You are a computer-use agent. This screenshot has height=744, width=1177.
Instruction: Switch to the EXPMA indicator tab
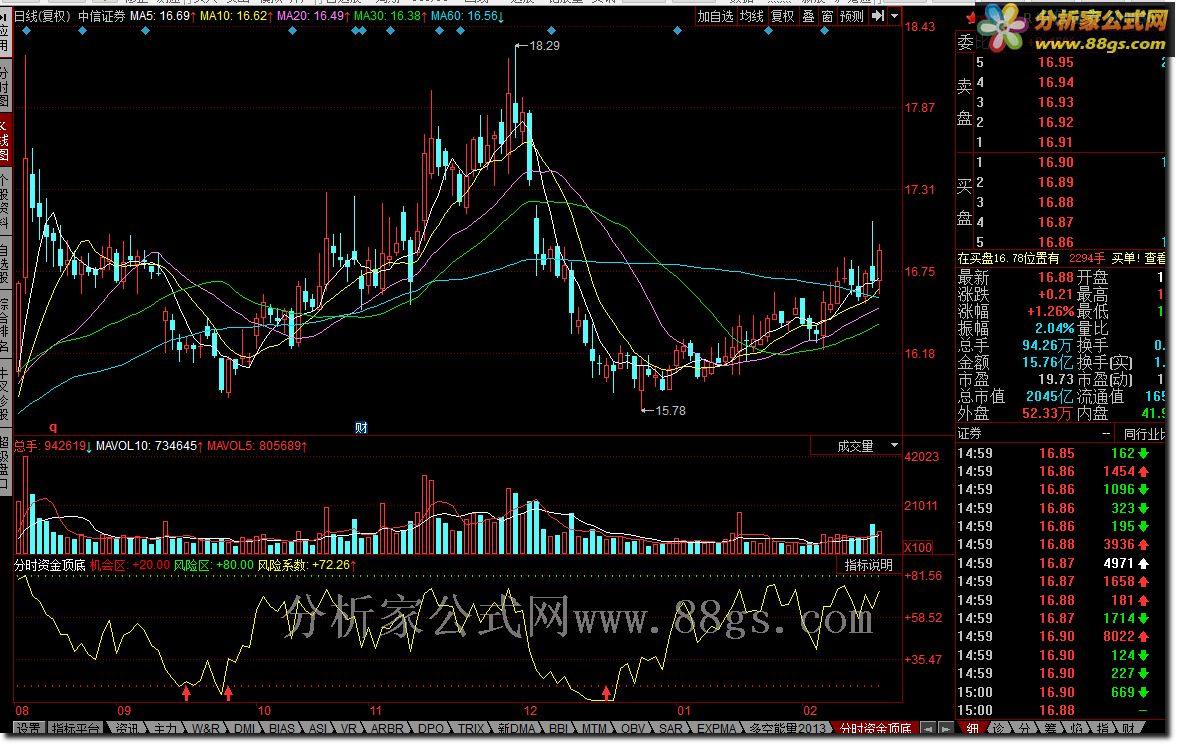[x=717, y=729]
